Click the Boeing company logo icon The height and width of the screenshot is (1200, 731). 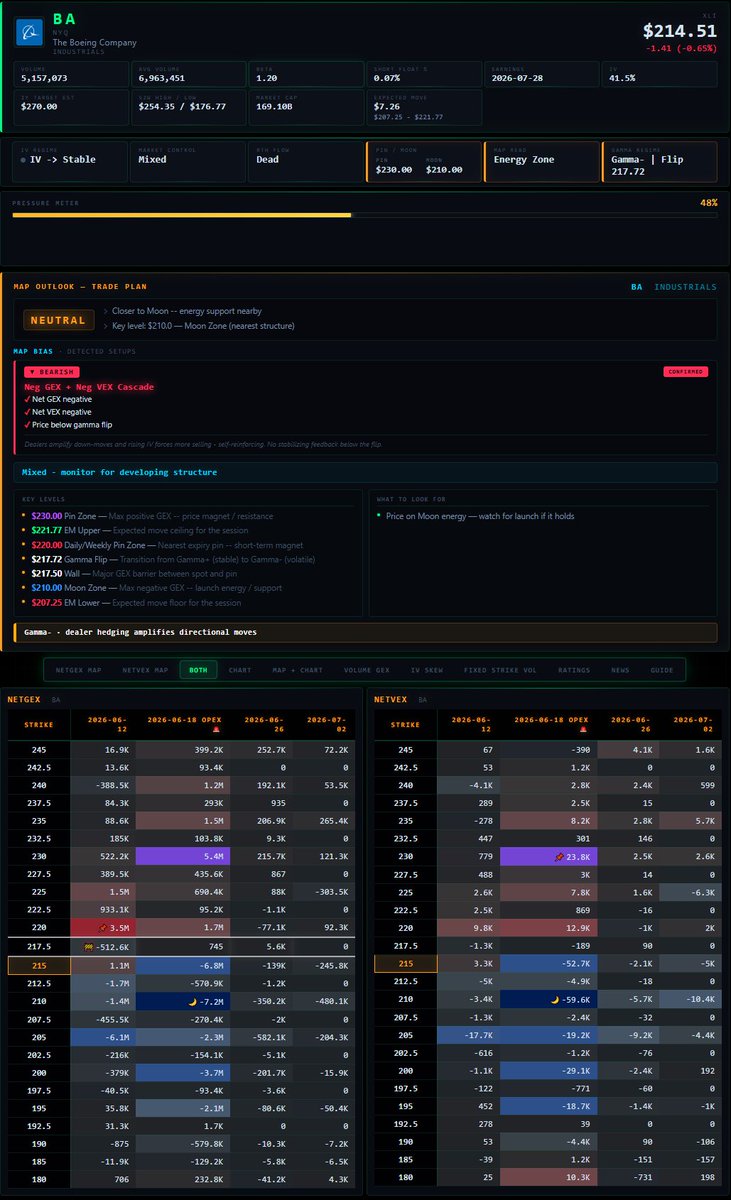[28, 32]
